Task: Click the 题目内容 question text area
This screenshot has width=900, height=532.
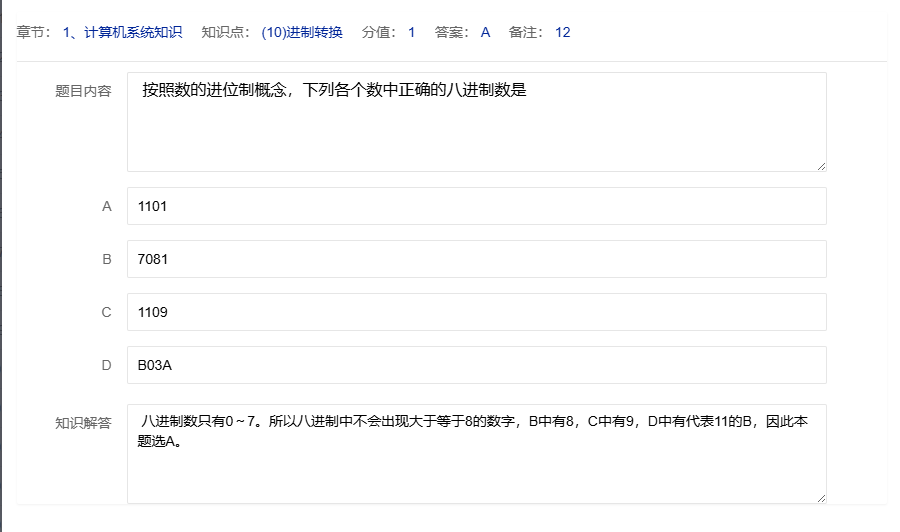Action: pos(476,121)
